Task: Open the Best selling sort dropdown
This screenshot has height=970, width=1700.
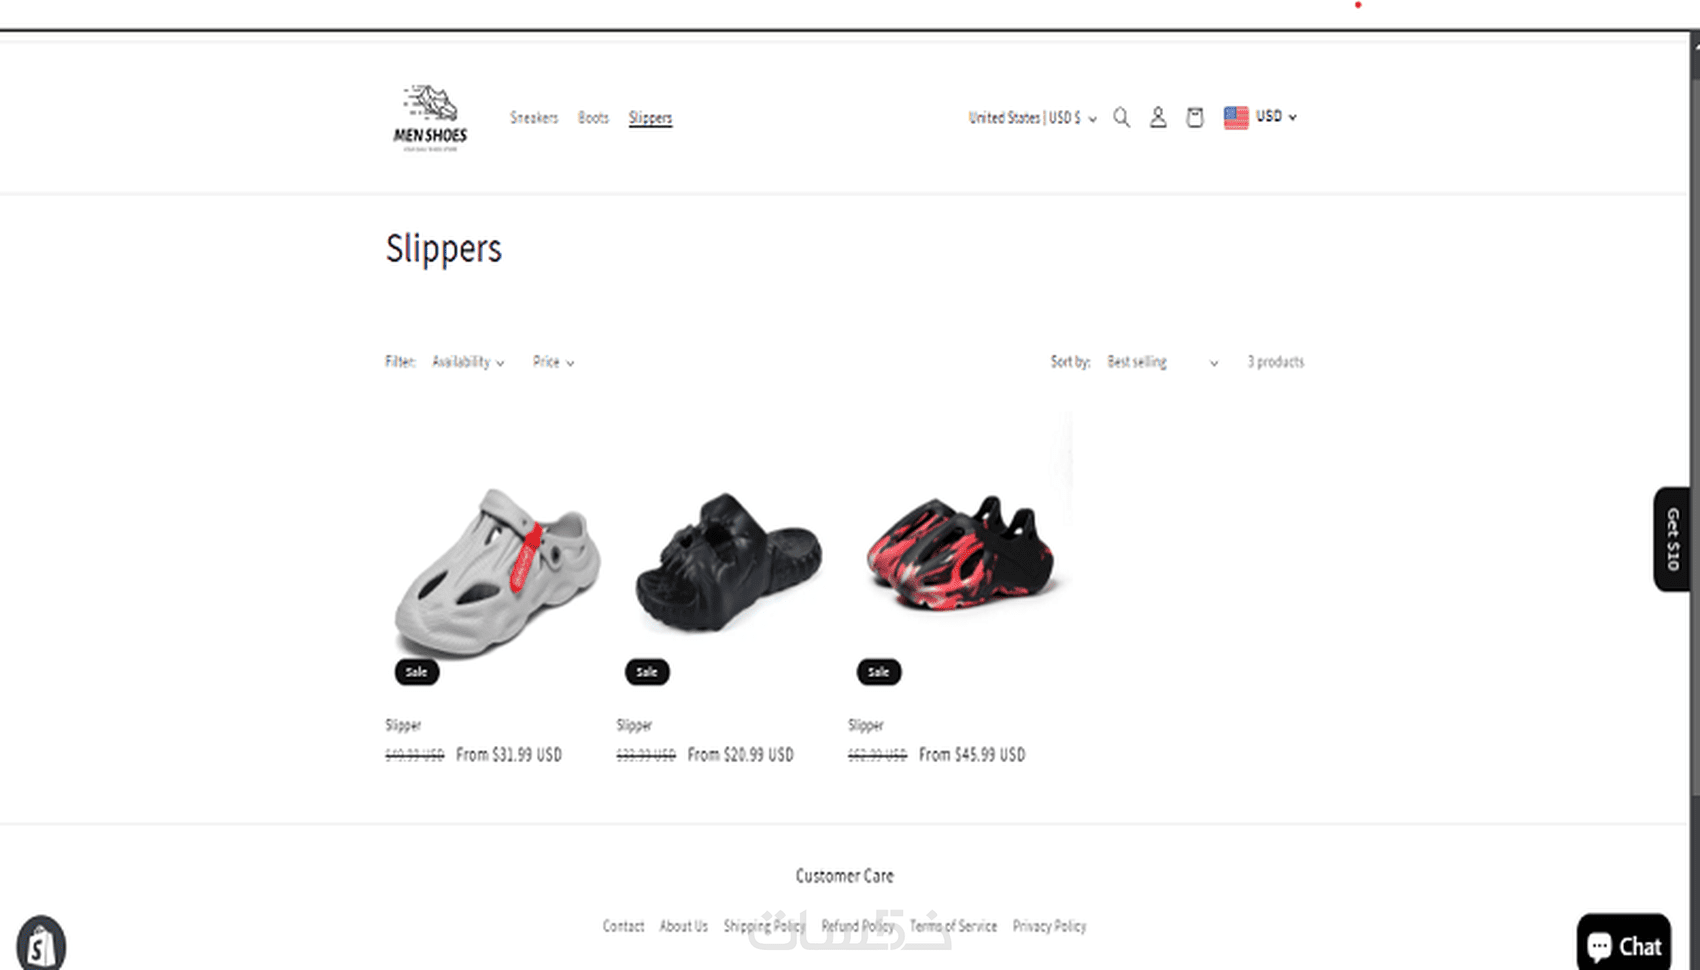Action: (1162, 362)
